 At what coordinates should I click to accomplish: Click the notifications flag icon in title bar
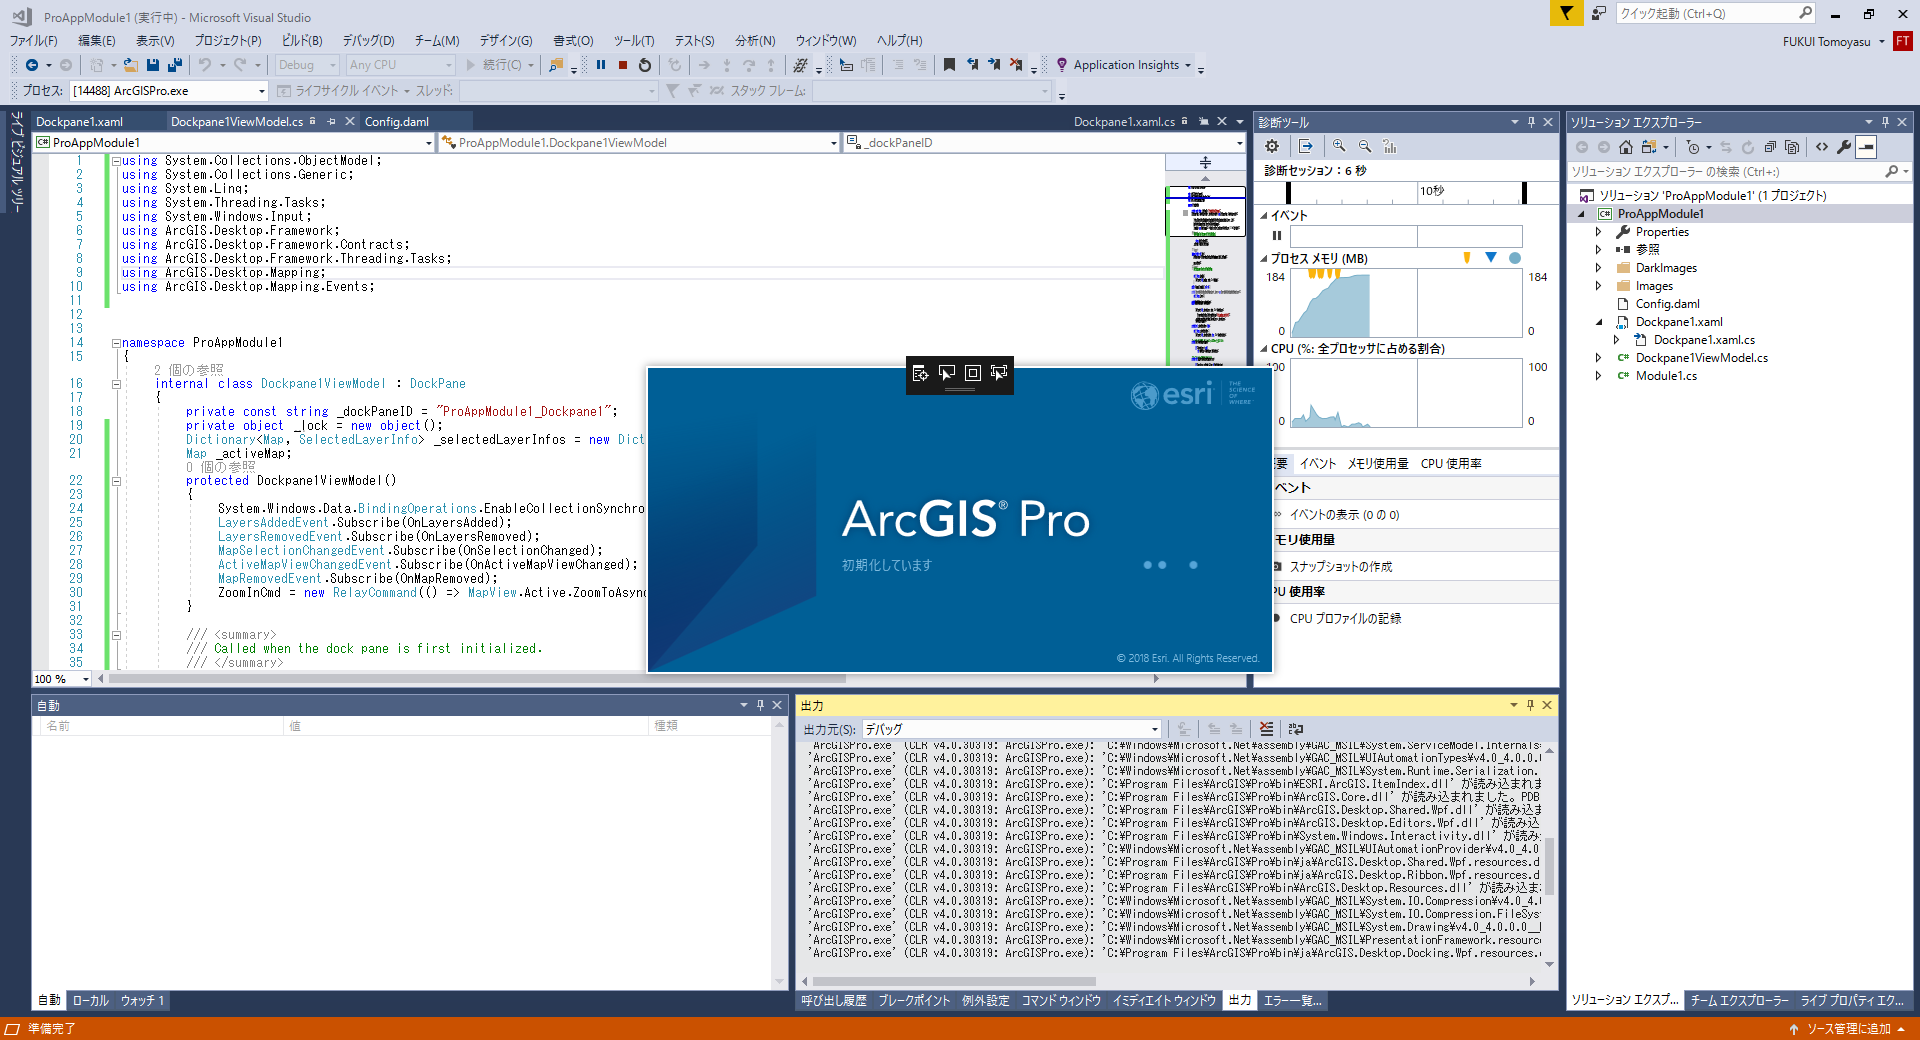pyautogui.click(x=1566, y=13)
